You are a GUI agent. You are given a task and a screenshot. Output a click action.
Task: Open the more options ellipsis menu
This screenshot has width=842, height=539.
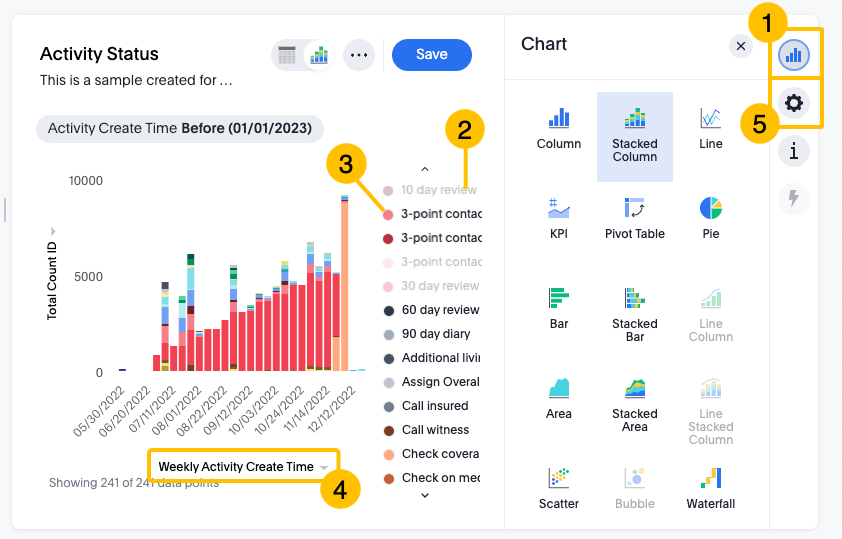[358, 55]
